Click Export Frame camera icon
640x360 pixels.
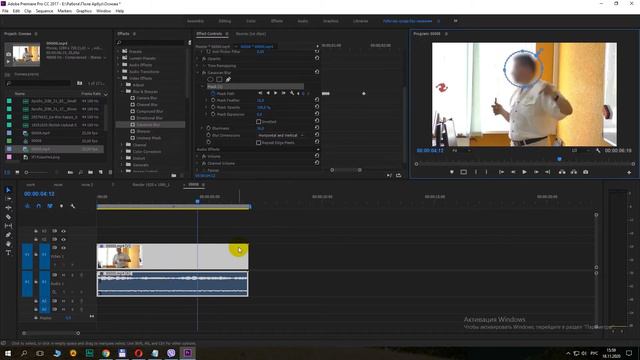pos(586,172)
